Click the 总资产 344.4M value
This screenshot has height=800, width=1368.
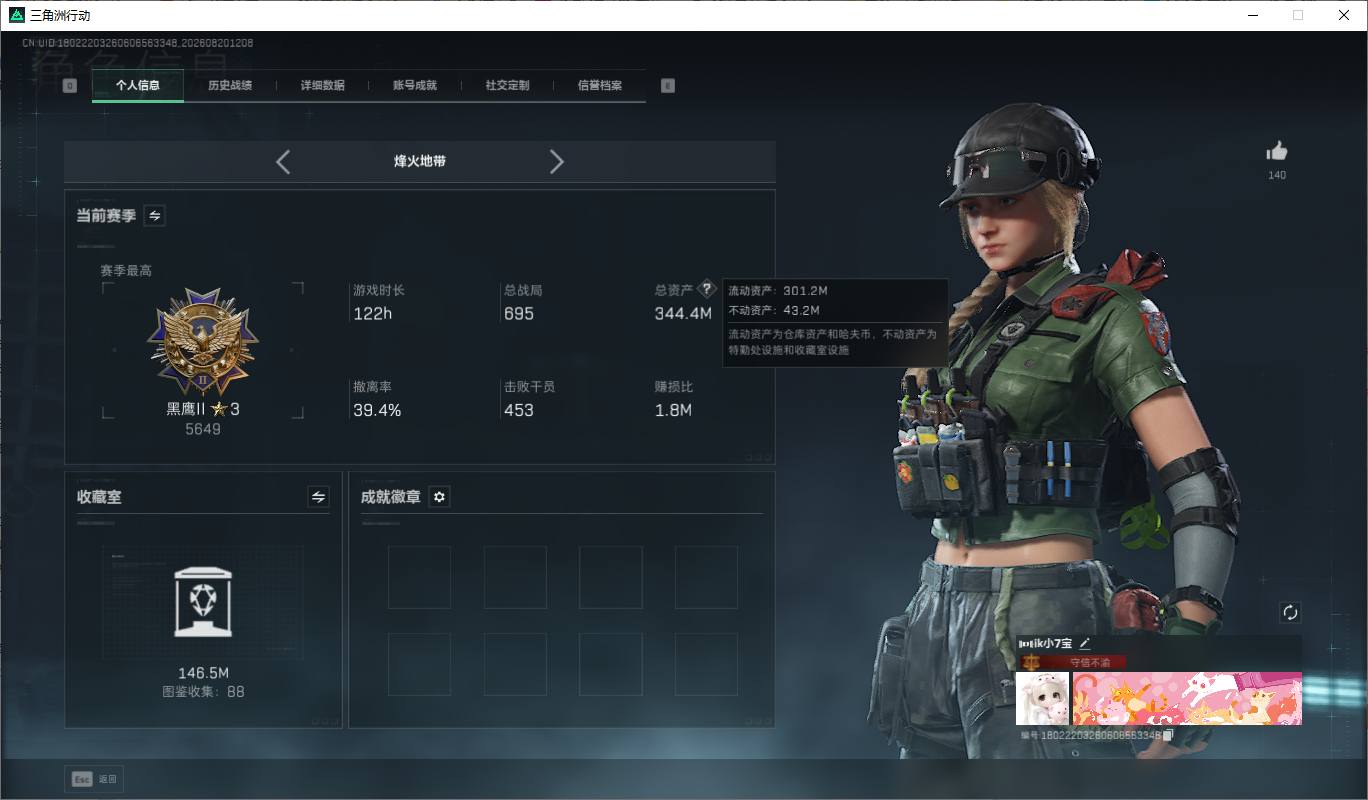coord(683,314)
